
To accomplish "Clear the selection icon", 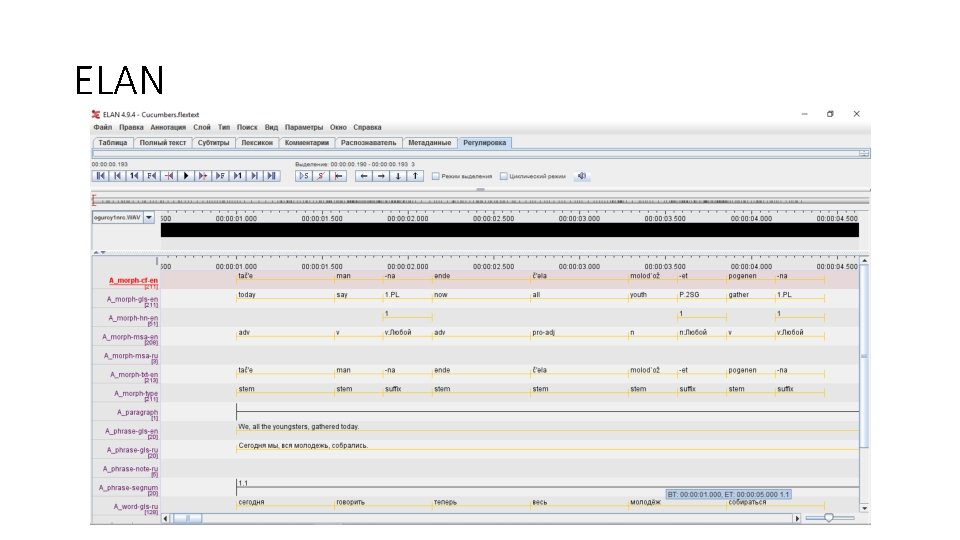I will pos(320,176).
